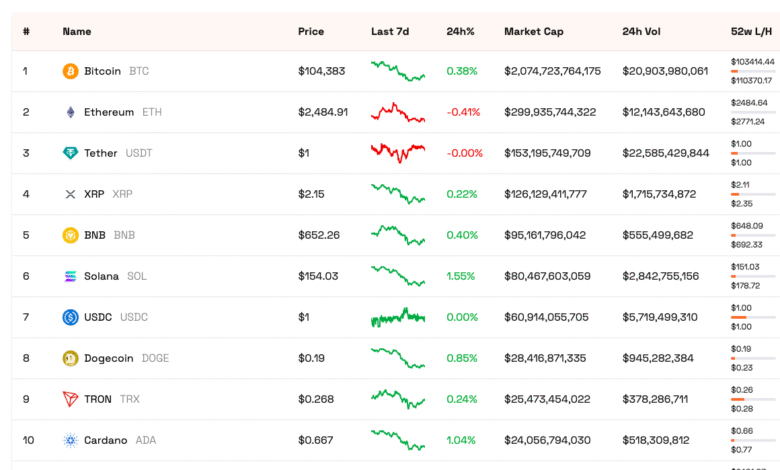
Task: Click 24h volume $22,585,429,844
Action: [x=666, y=153]
